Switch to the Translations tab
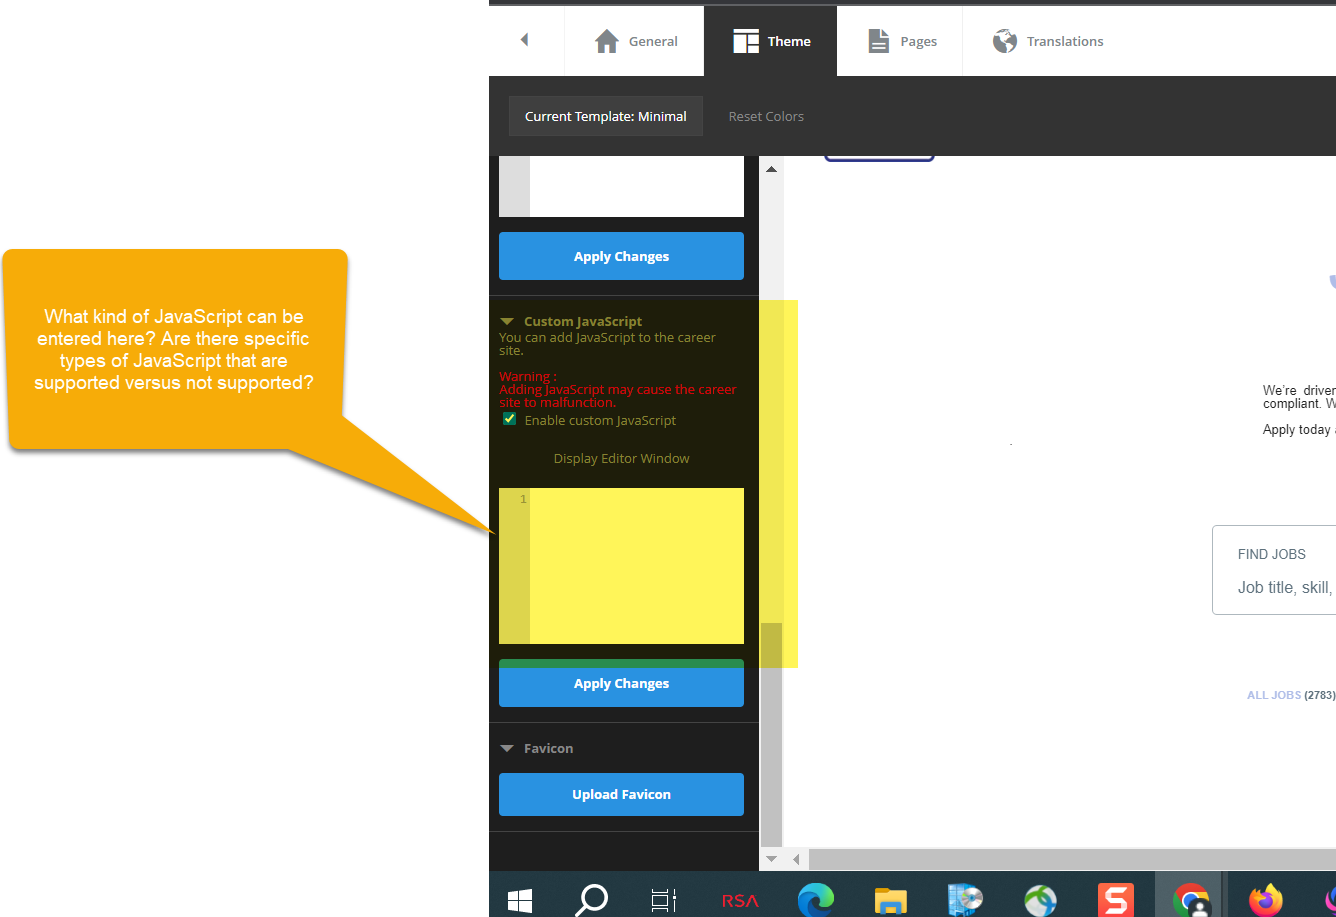 [x=1047, y=41]
